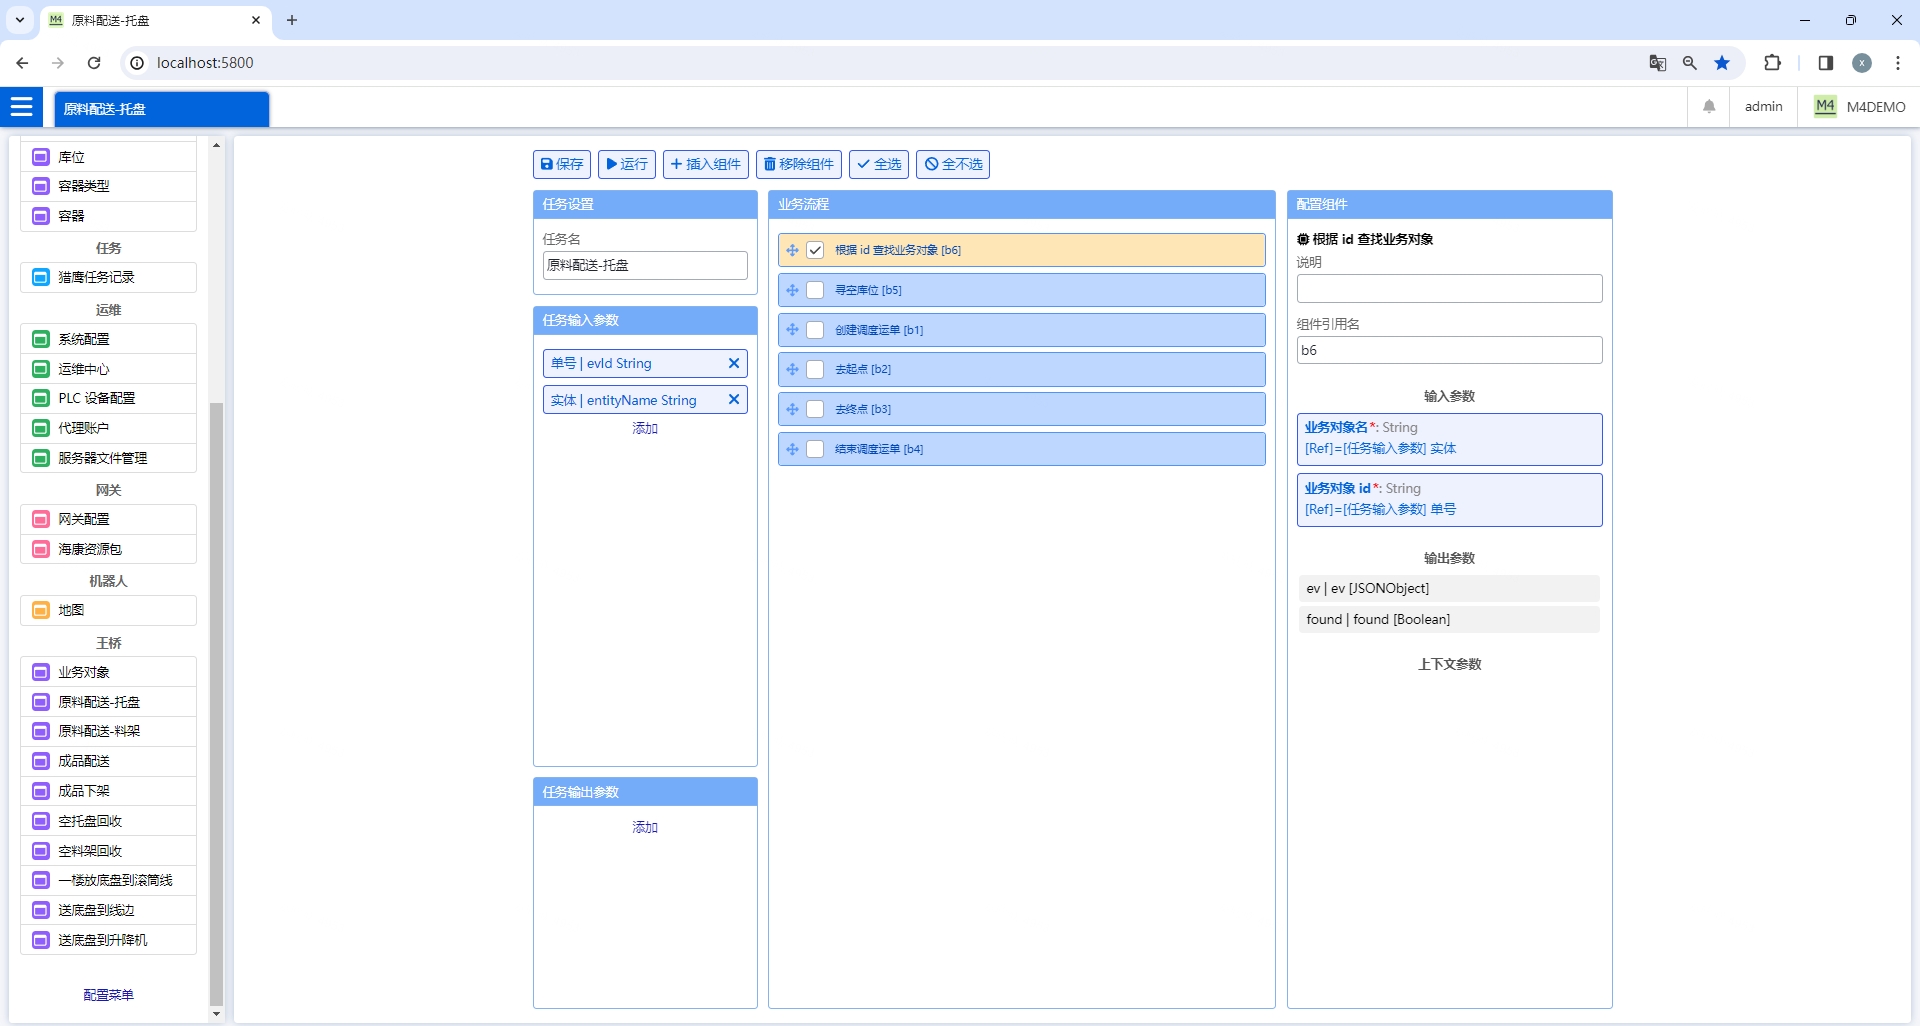
Task: Focus the 组件引用名 input field
Action: (1449, 350)
